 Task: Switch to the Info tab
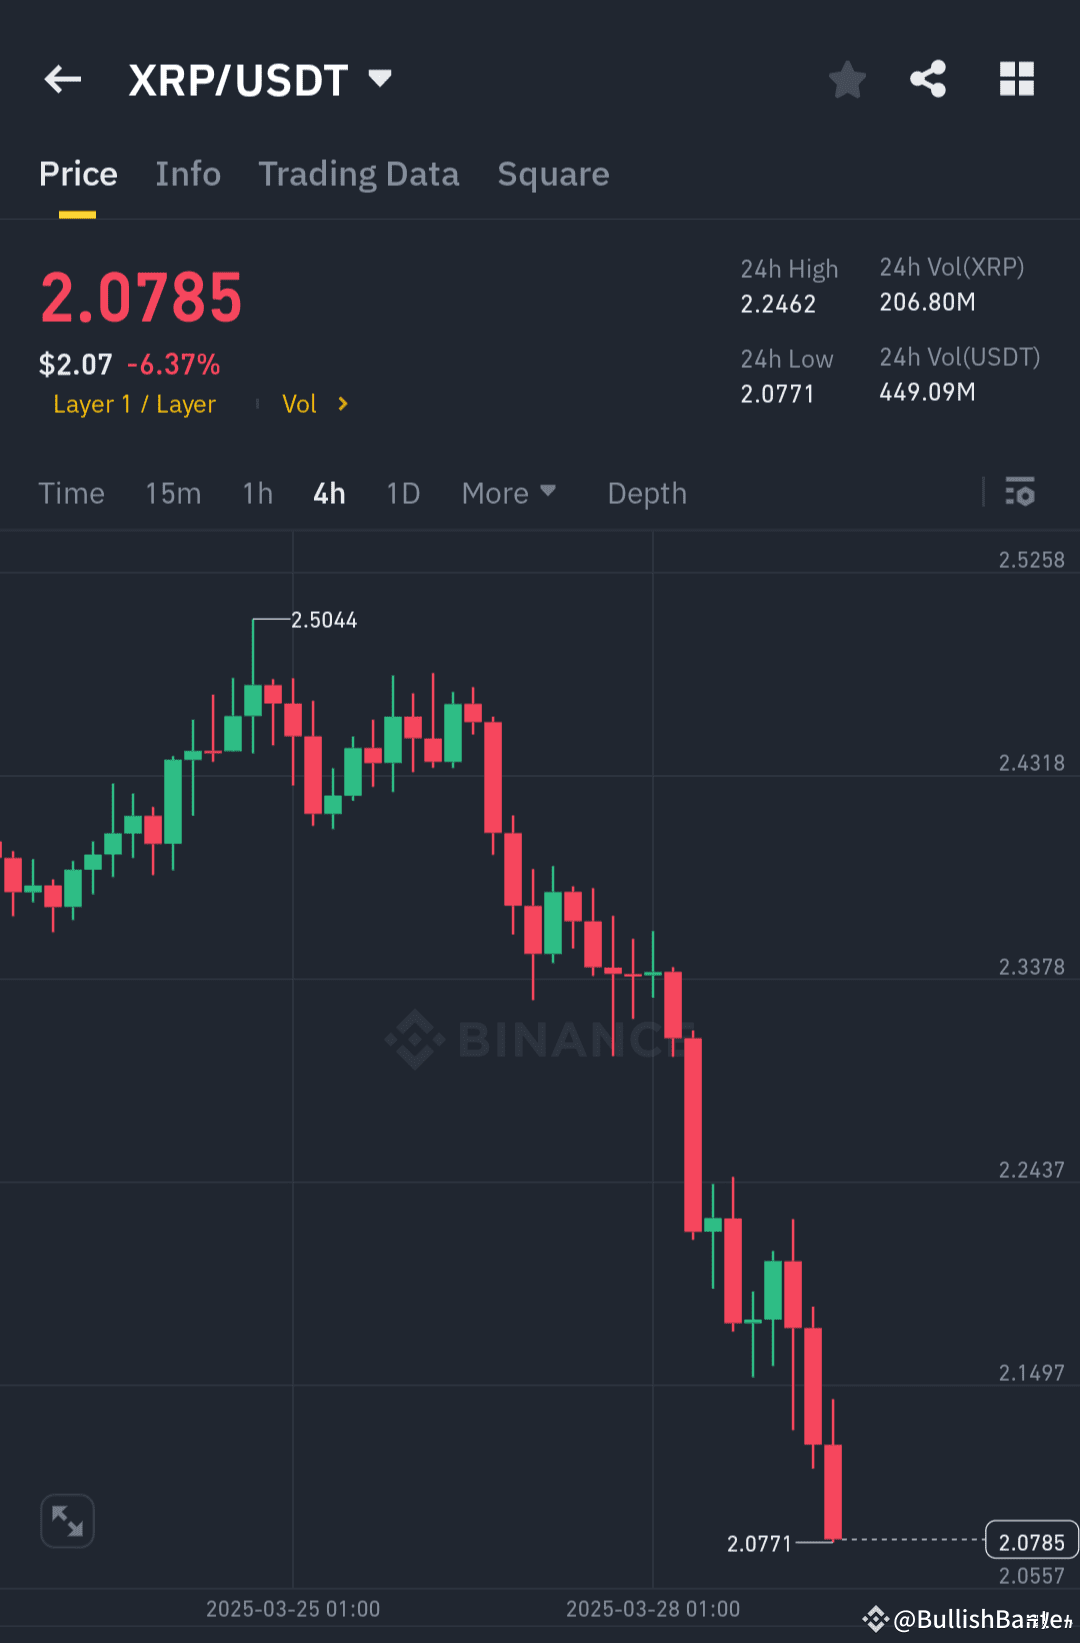click(x=188, y=173)
